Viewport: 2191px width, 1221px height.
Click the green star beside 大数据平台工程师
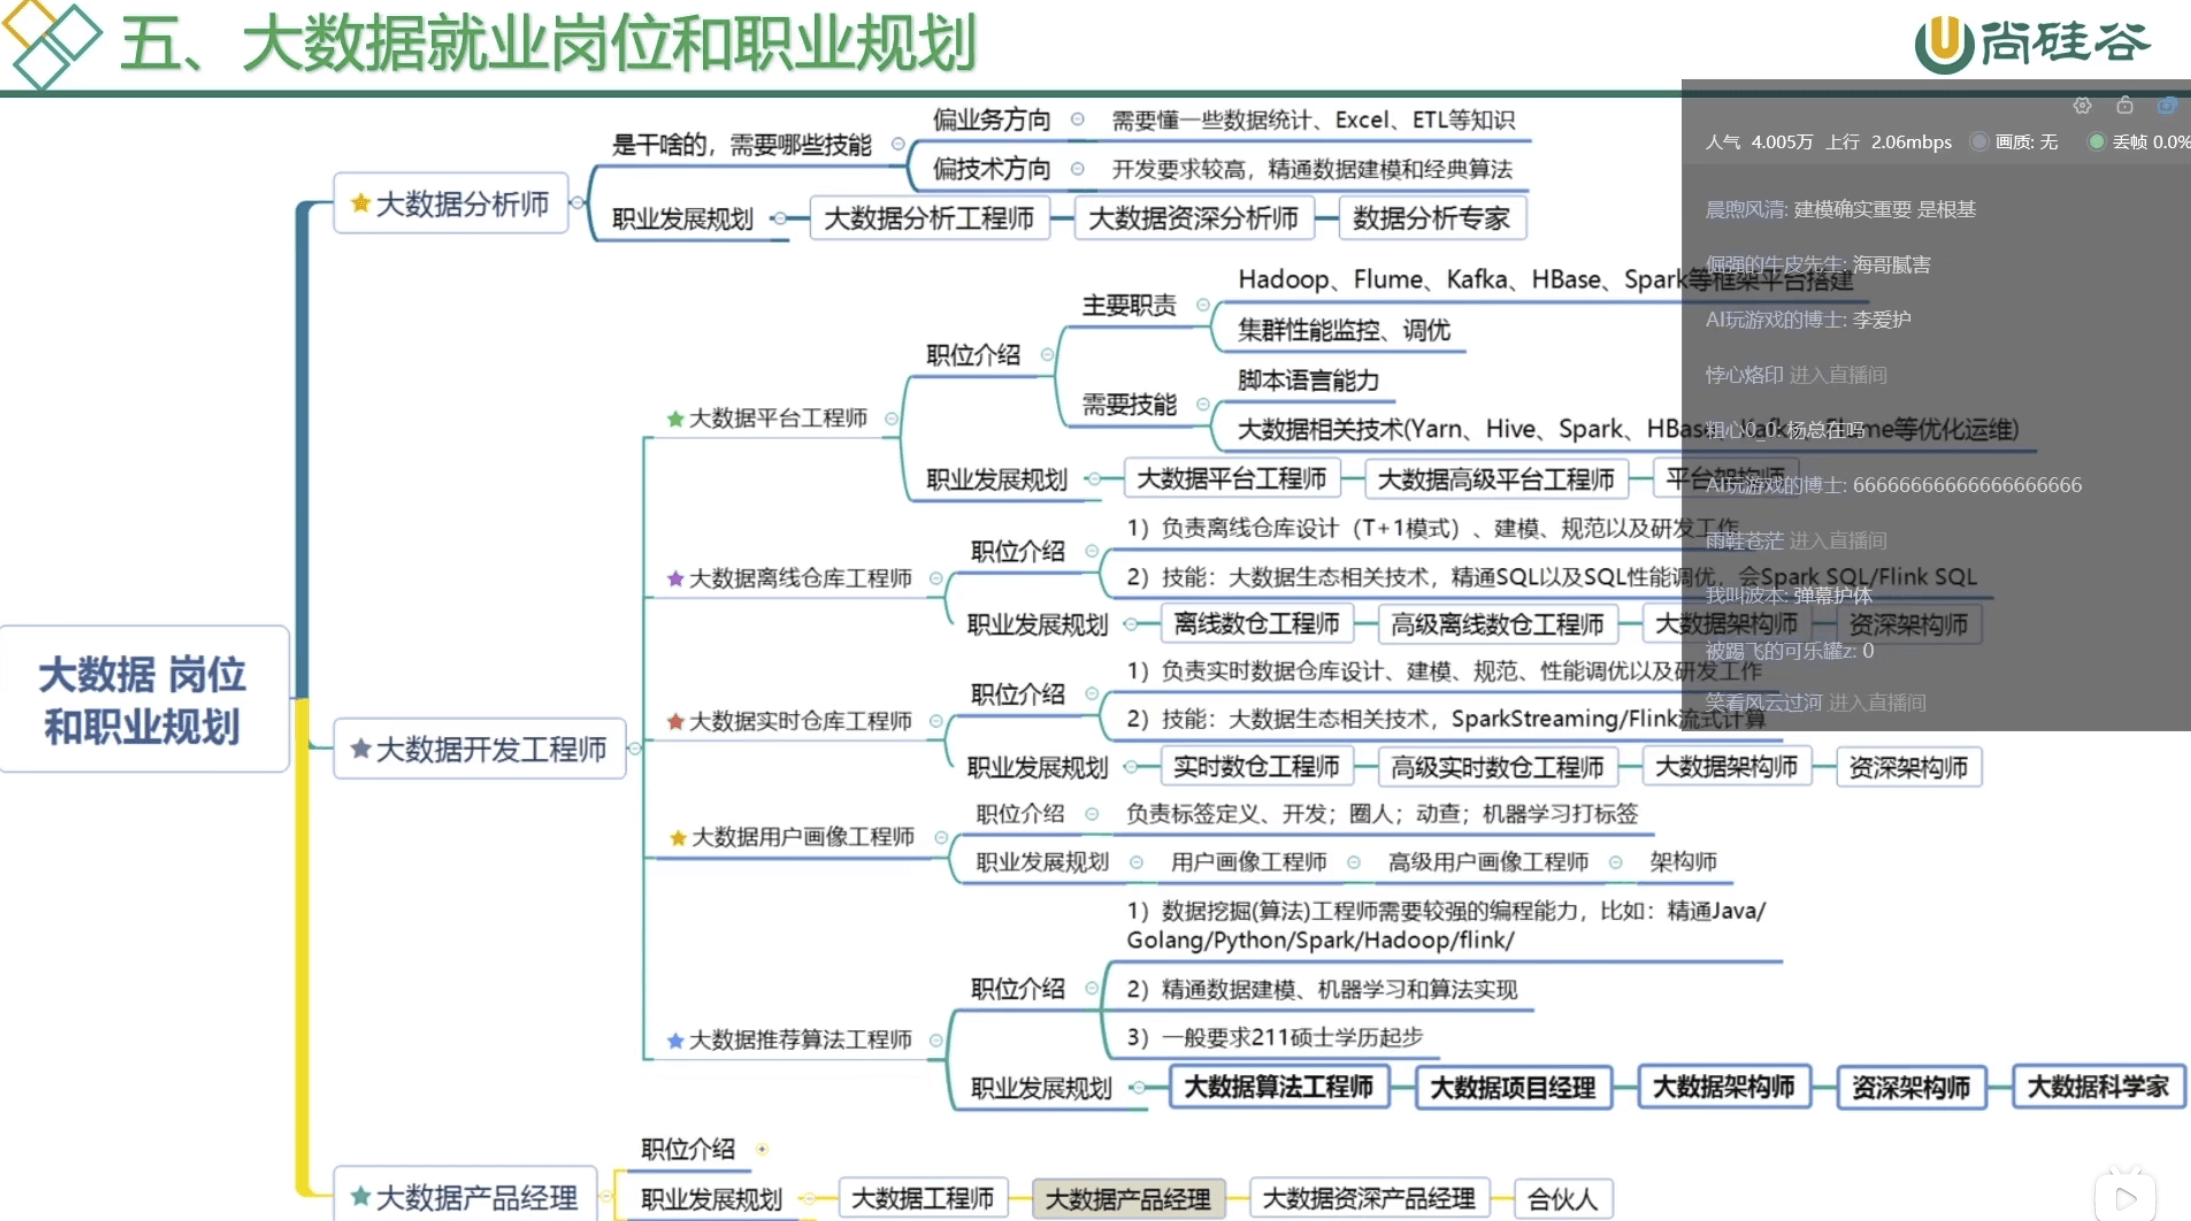[x=675, y=418]
